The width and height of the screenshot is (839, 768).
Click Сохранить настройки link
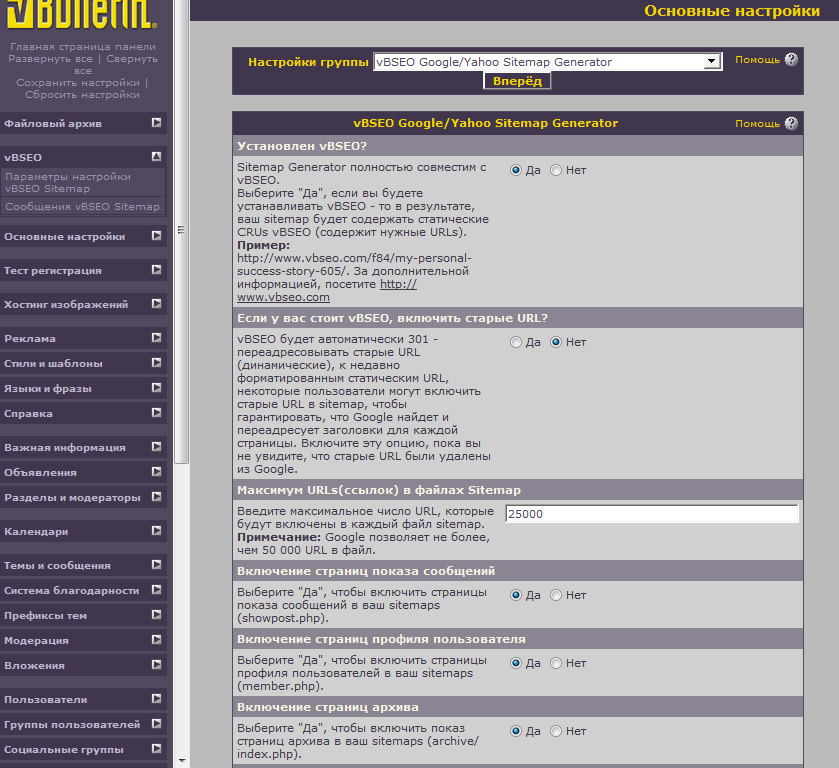(78, 82)
